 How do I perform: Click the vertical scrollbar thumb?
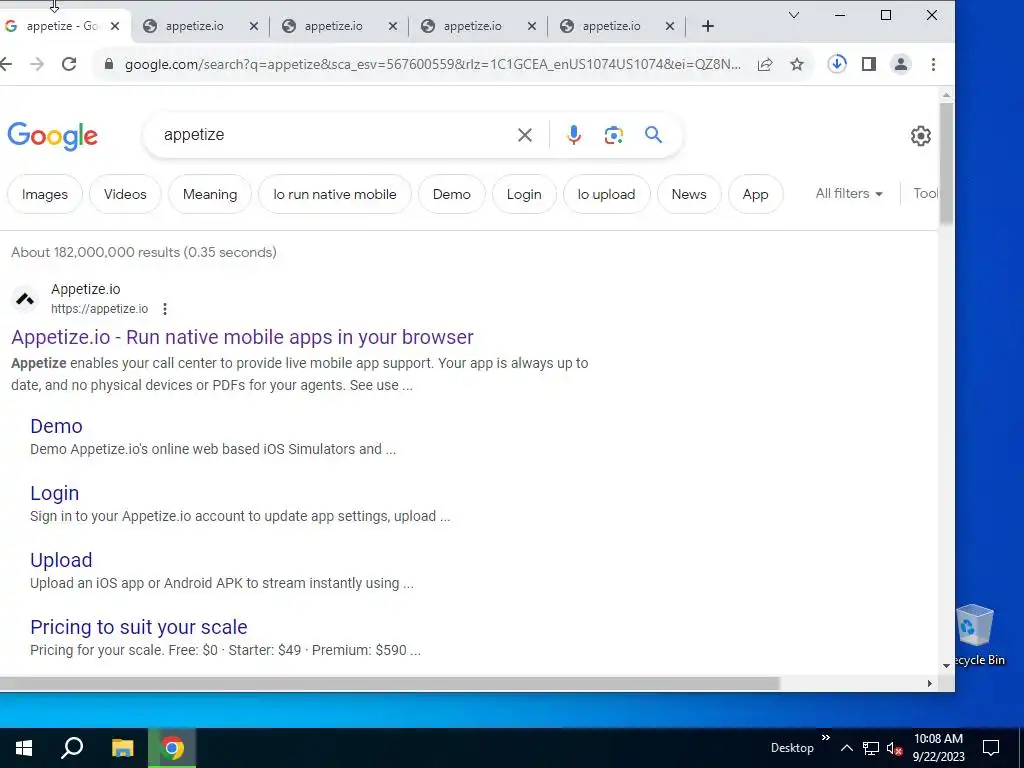tap(946, 163)
